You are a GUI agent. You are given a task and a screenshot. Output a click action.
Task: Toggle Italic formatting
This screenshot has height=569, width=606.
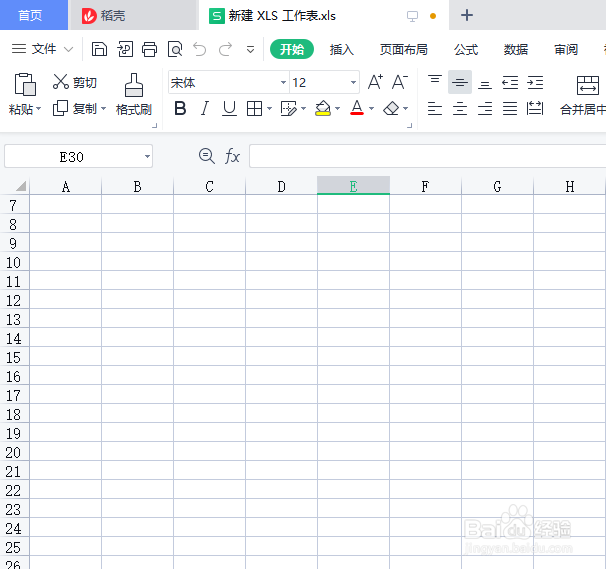[x=205, y=108]
